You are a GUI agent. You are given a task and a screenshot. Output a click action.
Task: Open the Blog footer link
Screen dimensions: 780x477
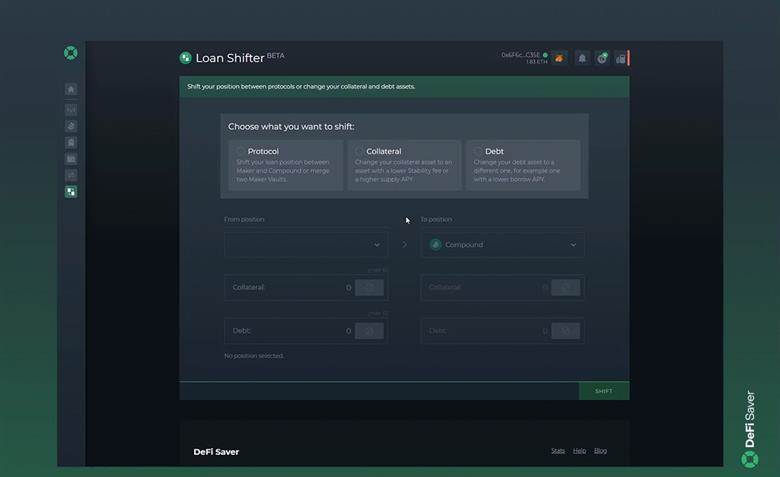tap(600, 451)
